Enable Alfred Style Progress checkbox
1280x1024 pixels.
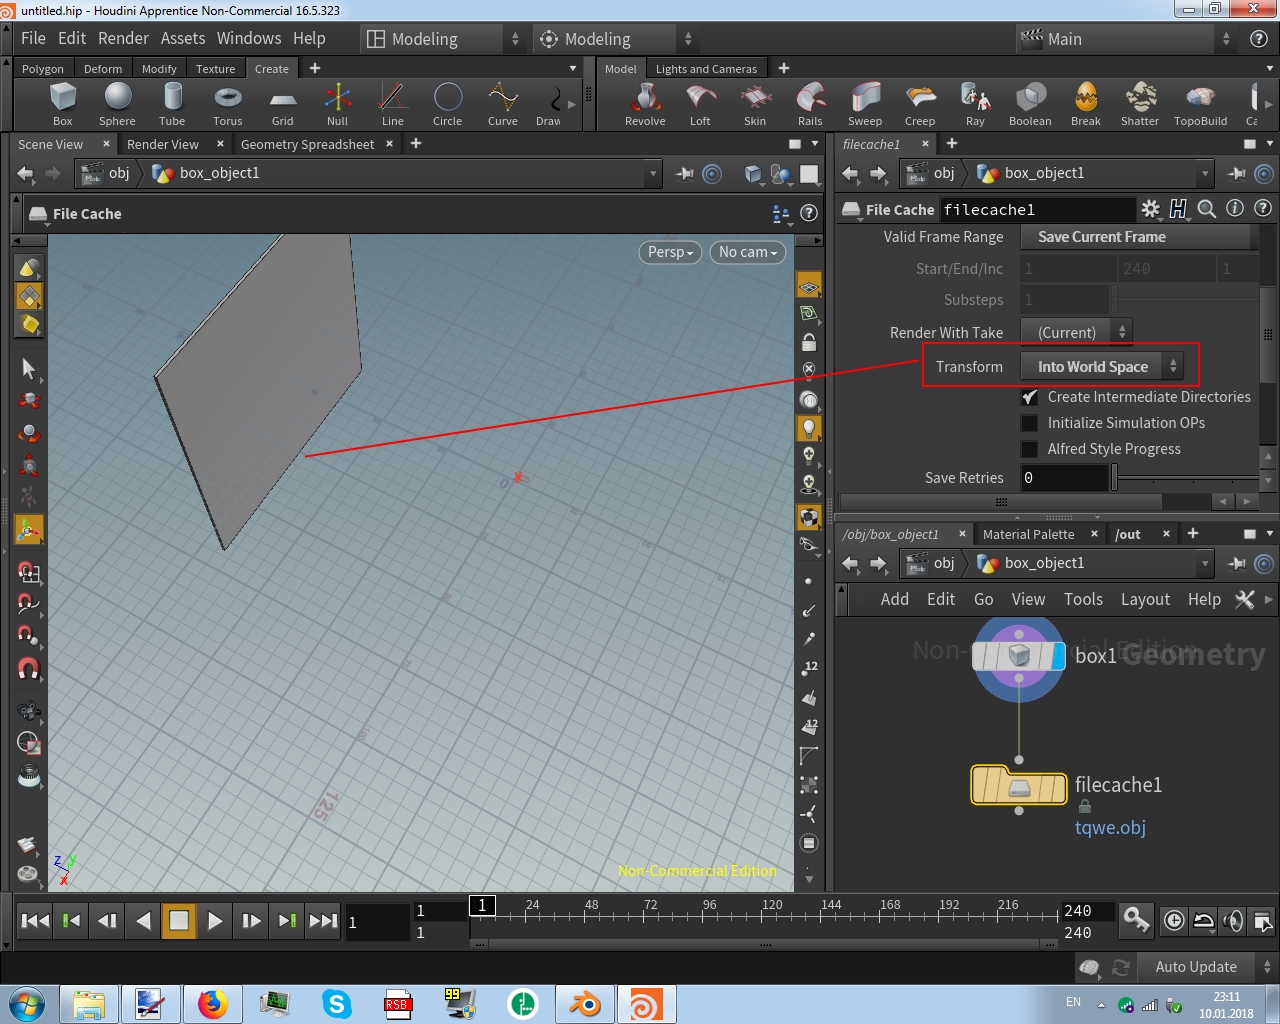1029,449
